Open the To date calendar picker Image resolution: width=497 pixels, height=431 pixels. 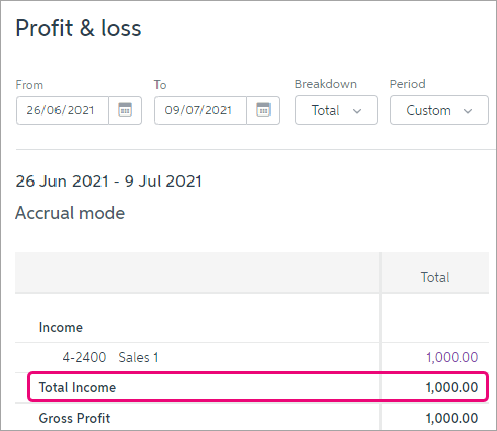point(263,110)
